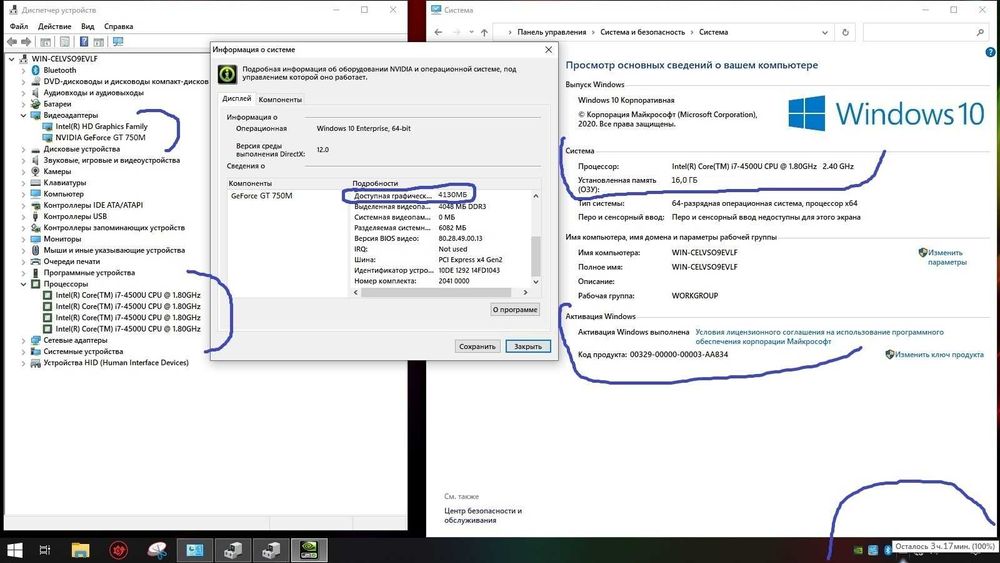Image resolution: width=1000 pixels, height=563 pixels.
Task: Click the horizontal scrollbar in details list
Action: [x=436, y=292]
